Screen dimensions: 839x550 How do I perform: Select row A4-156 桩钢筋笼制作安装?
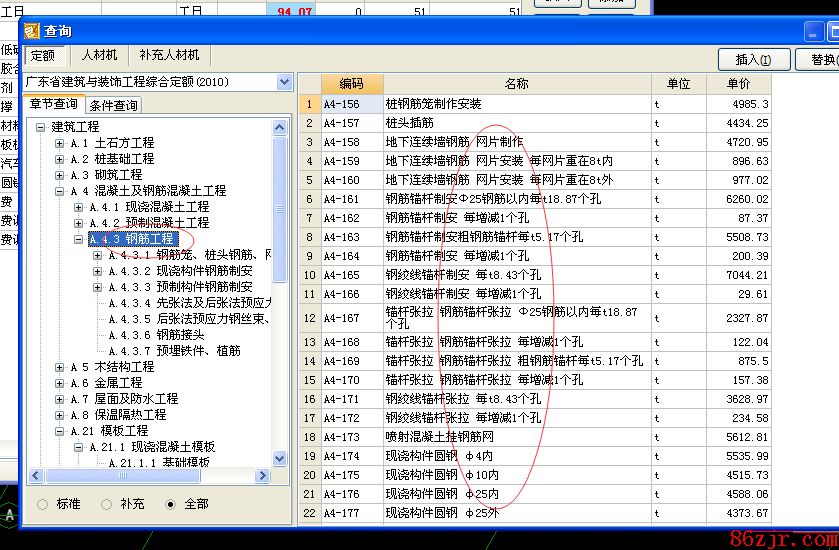[x=433, y=104]
